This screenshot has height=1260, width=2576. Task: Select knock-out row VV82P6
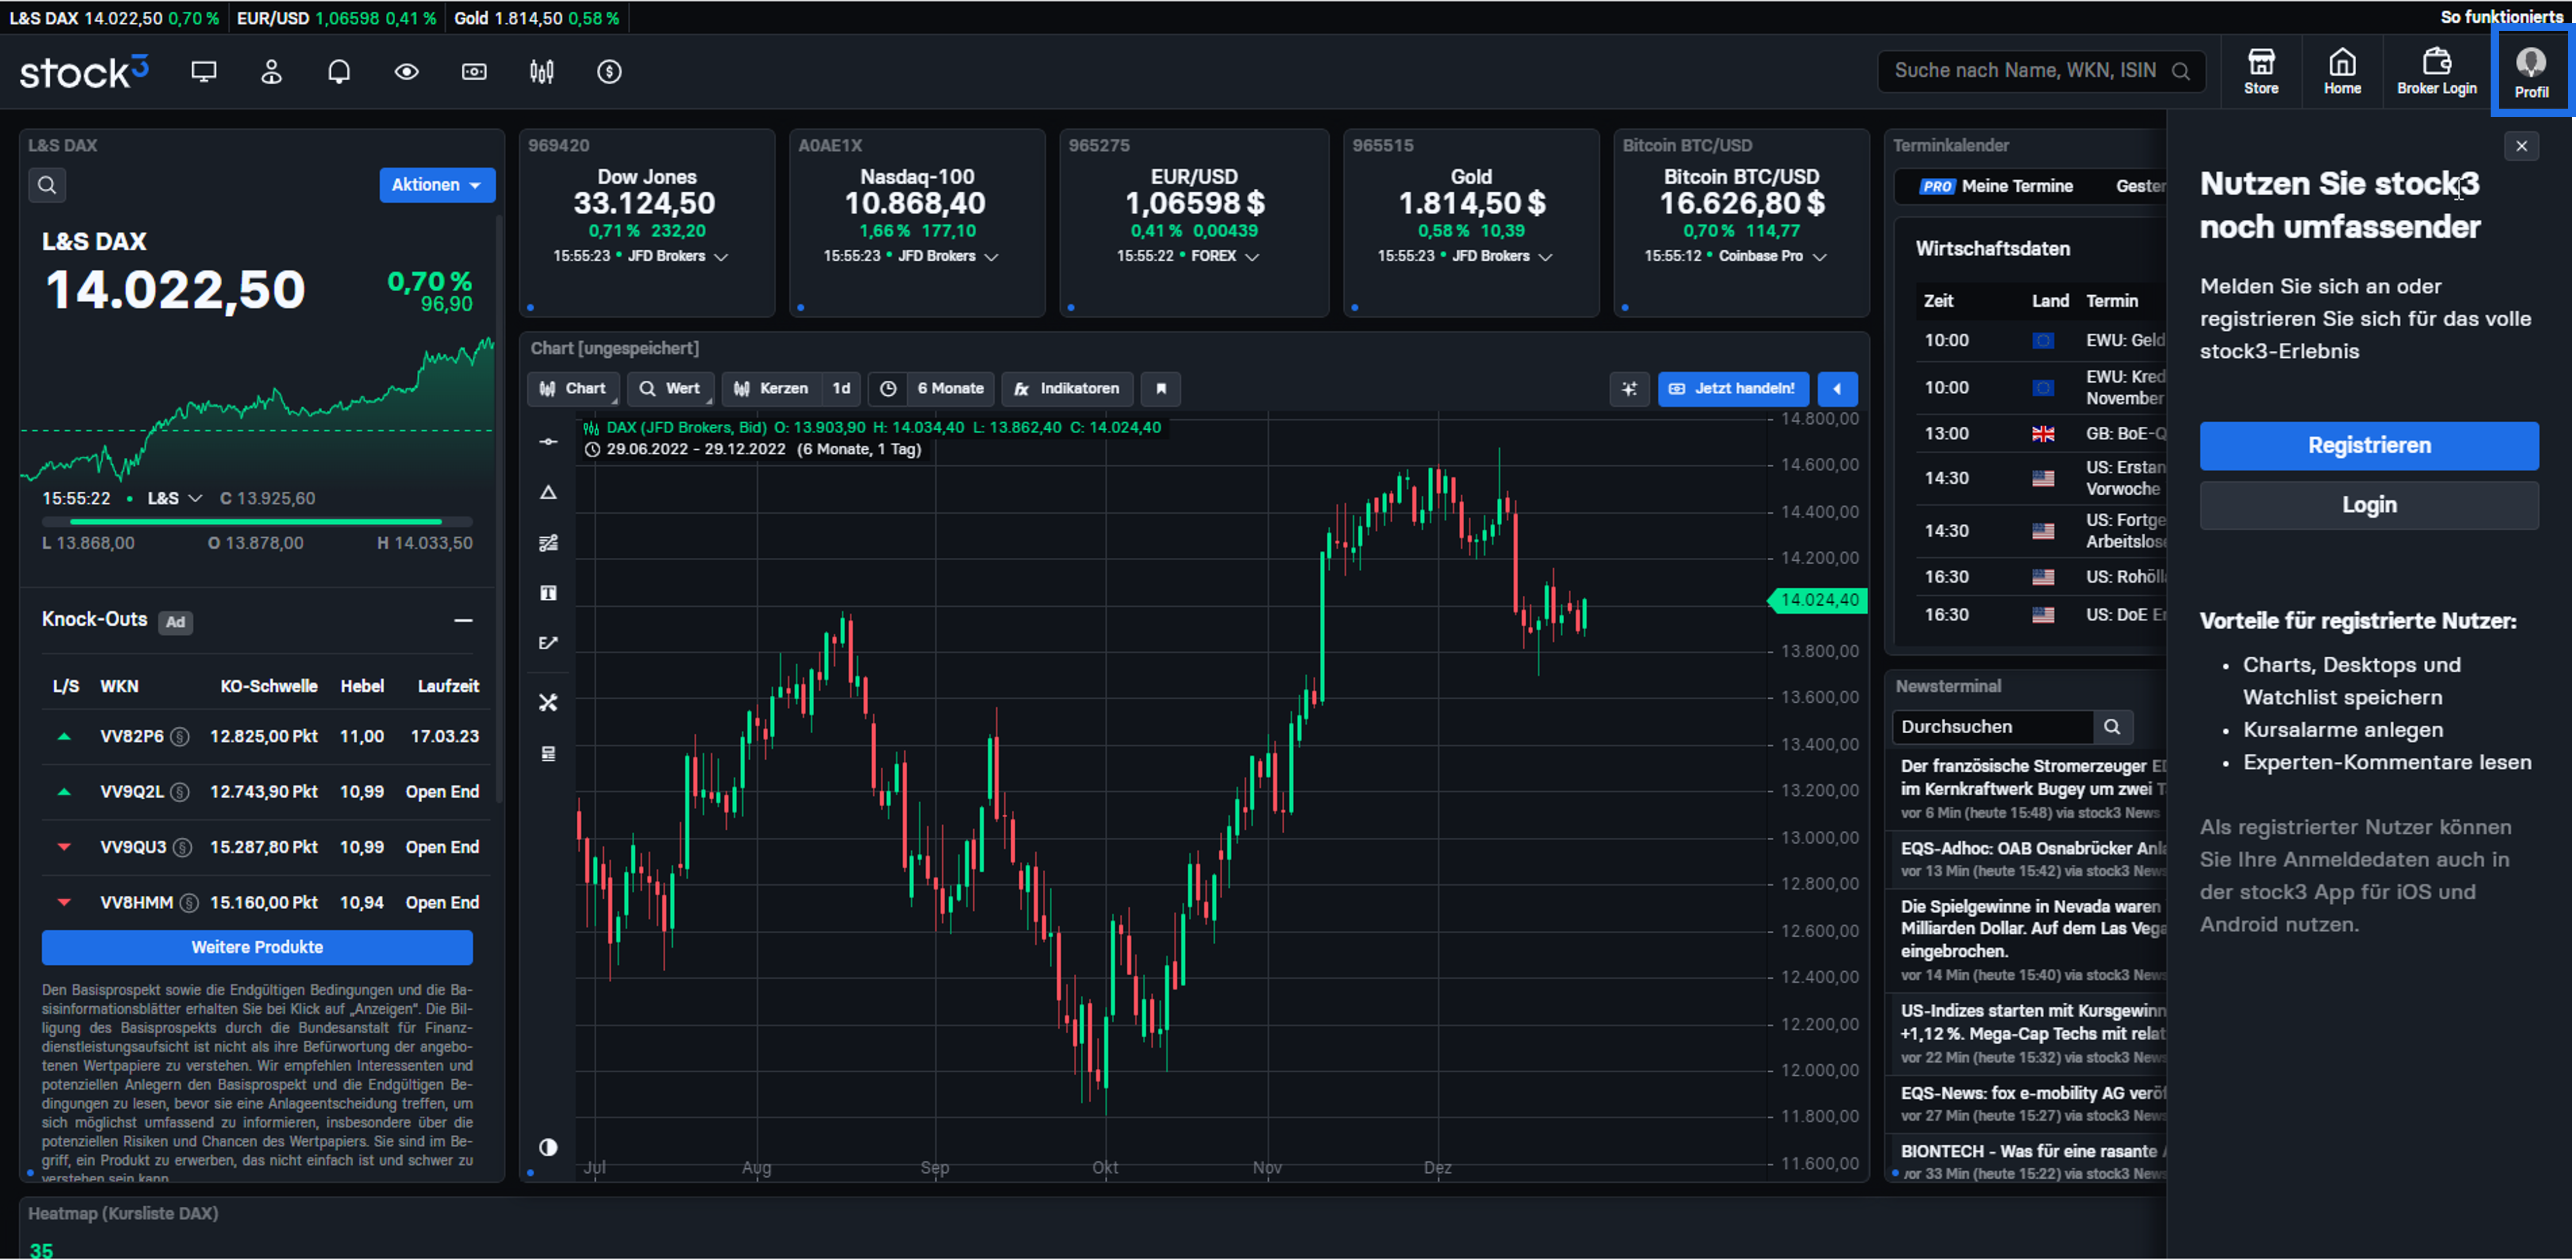tap(265, 737)
